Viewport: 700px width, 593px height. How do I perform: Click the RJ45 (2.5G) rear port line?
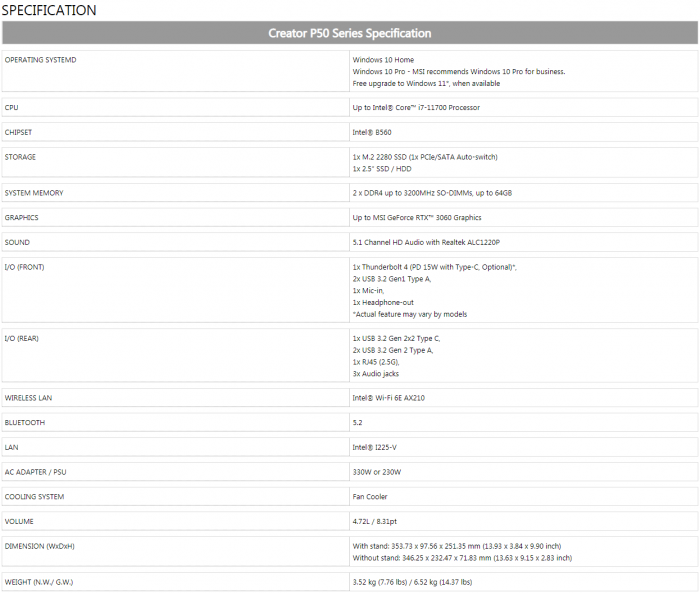(375, 362)
